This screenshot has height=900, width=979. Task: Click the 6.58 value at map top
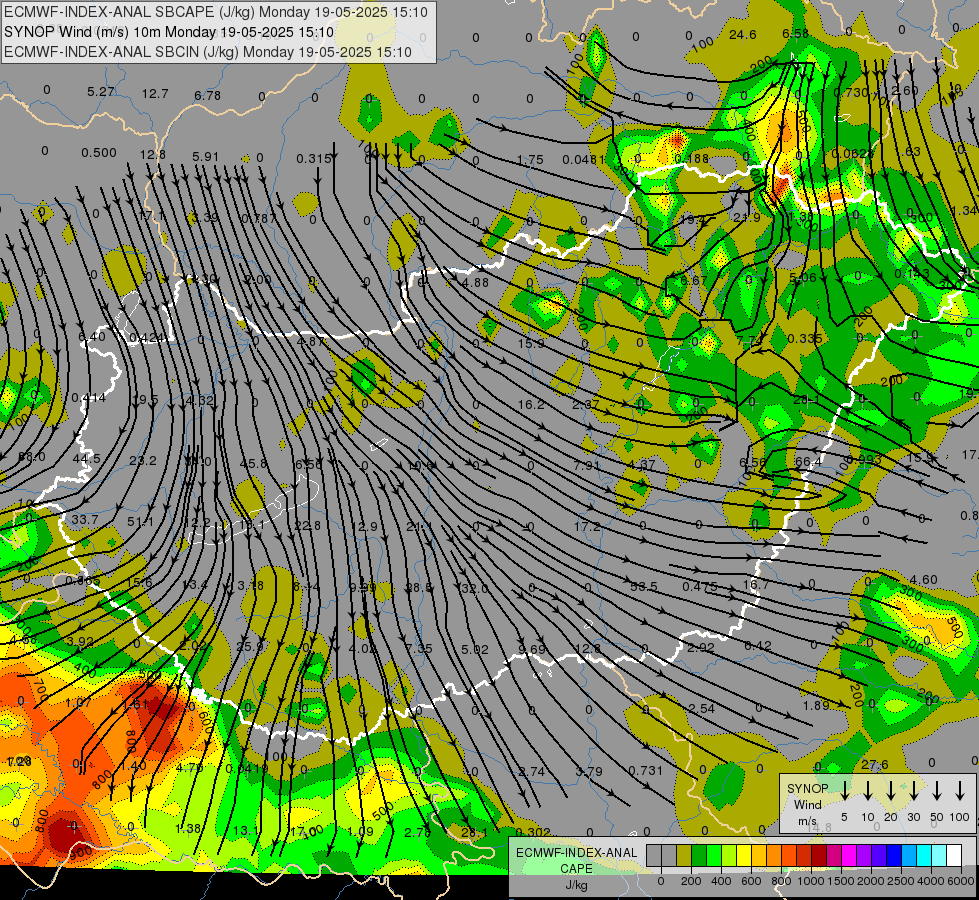click(795, 34)
